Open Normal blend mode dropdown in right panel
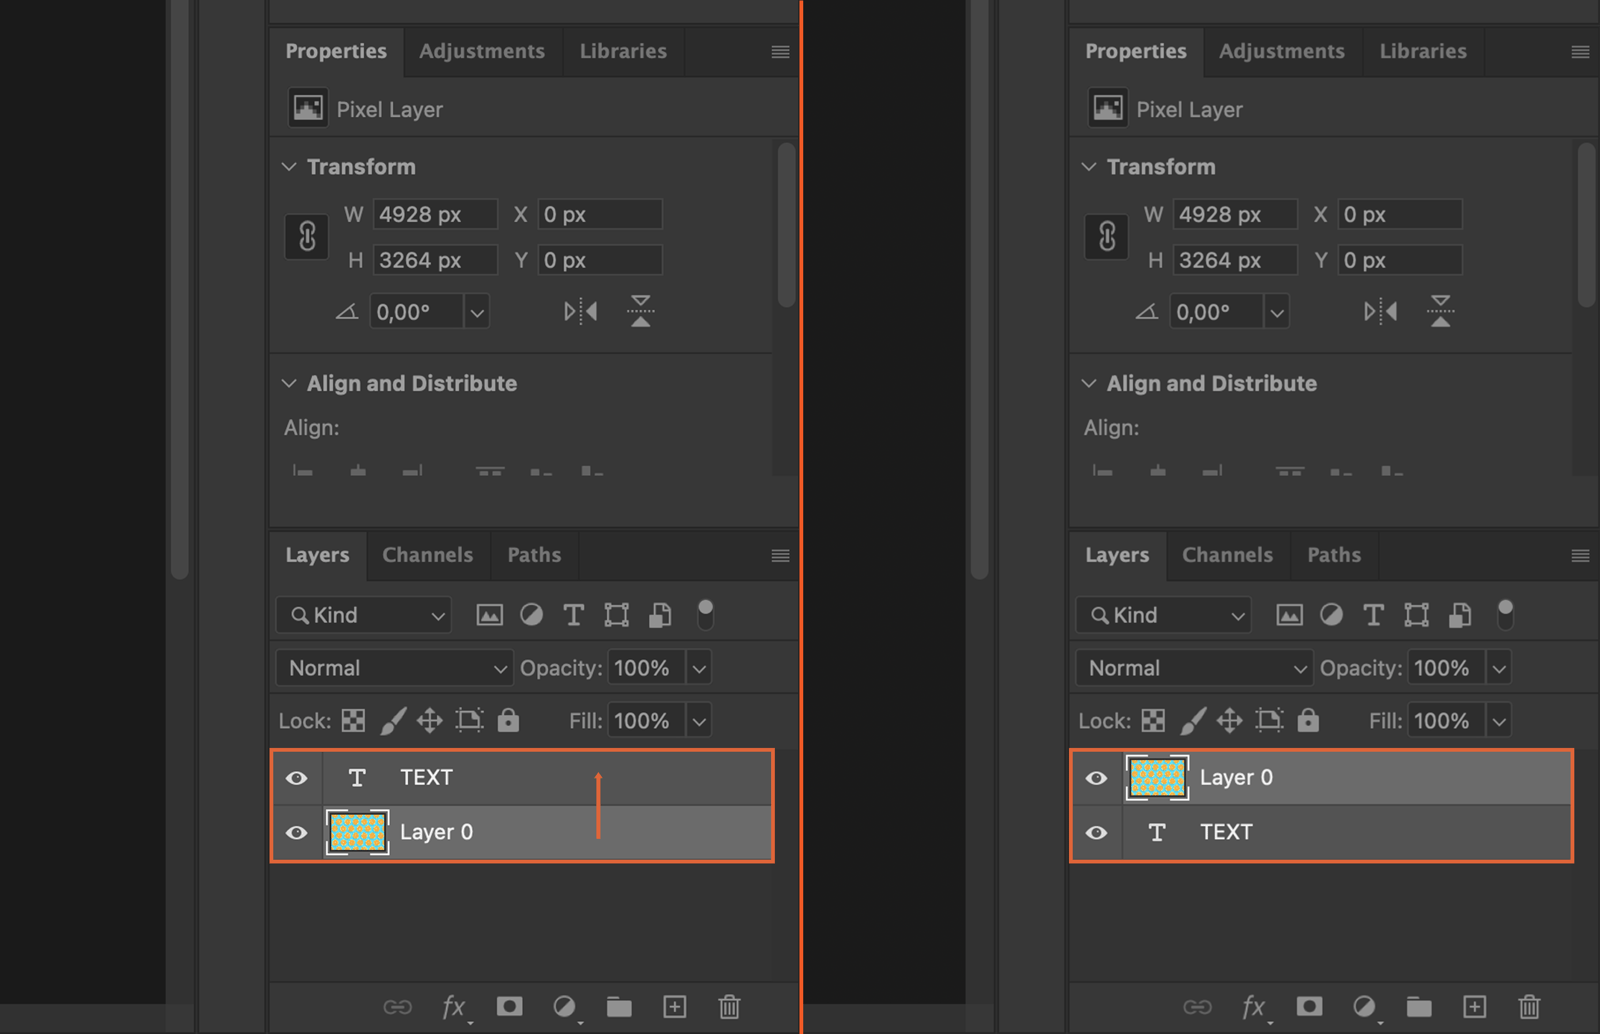 pyautogui.click(x=1195, y=668)
